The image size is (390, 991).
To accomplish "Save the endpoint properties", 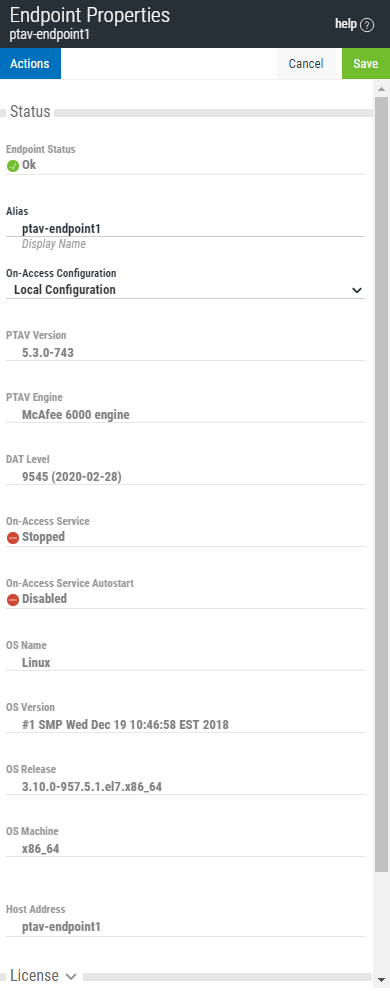I will [366, 64].
